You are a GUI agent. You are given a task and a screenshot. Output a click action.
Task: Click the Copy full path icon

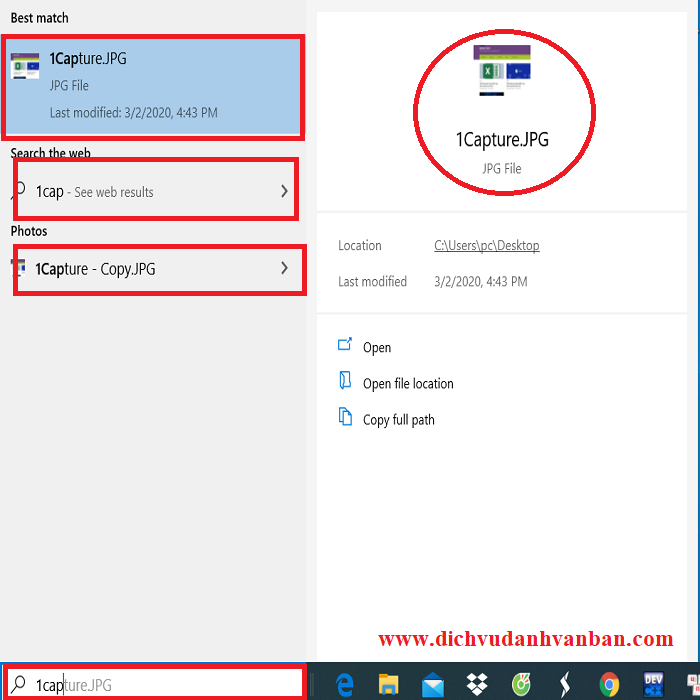(x=345, y=417)
